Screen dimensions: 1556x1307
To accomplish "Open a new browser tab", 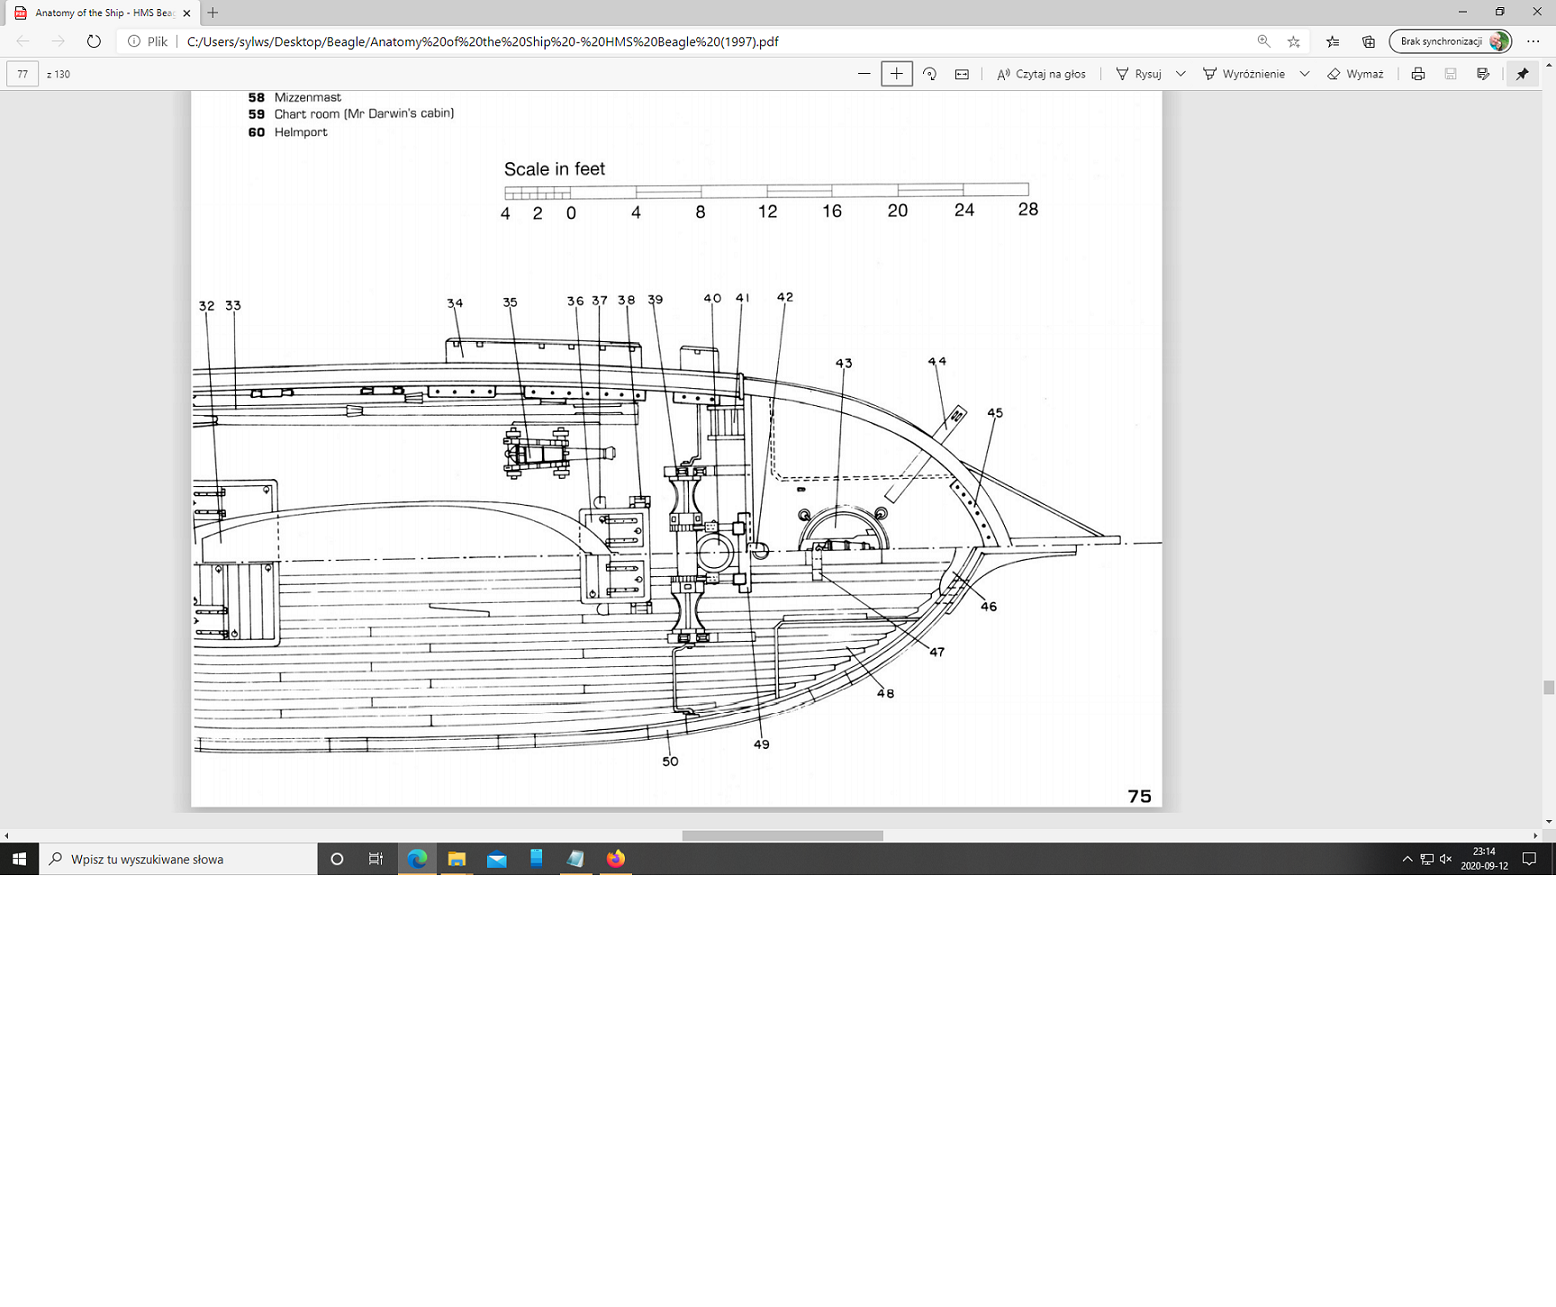I will (213, 13).
